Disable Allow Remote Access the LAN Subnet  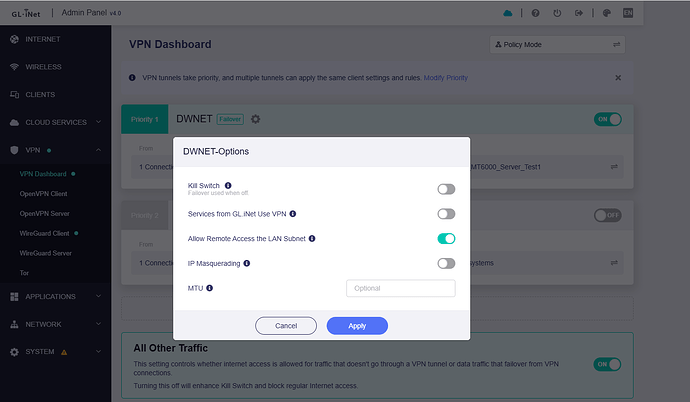pos(446,238)
